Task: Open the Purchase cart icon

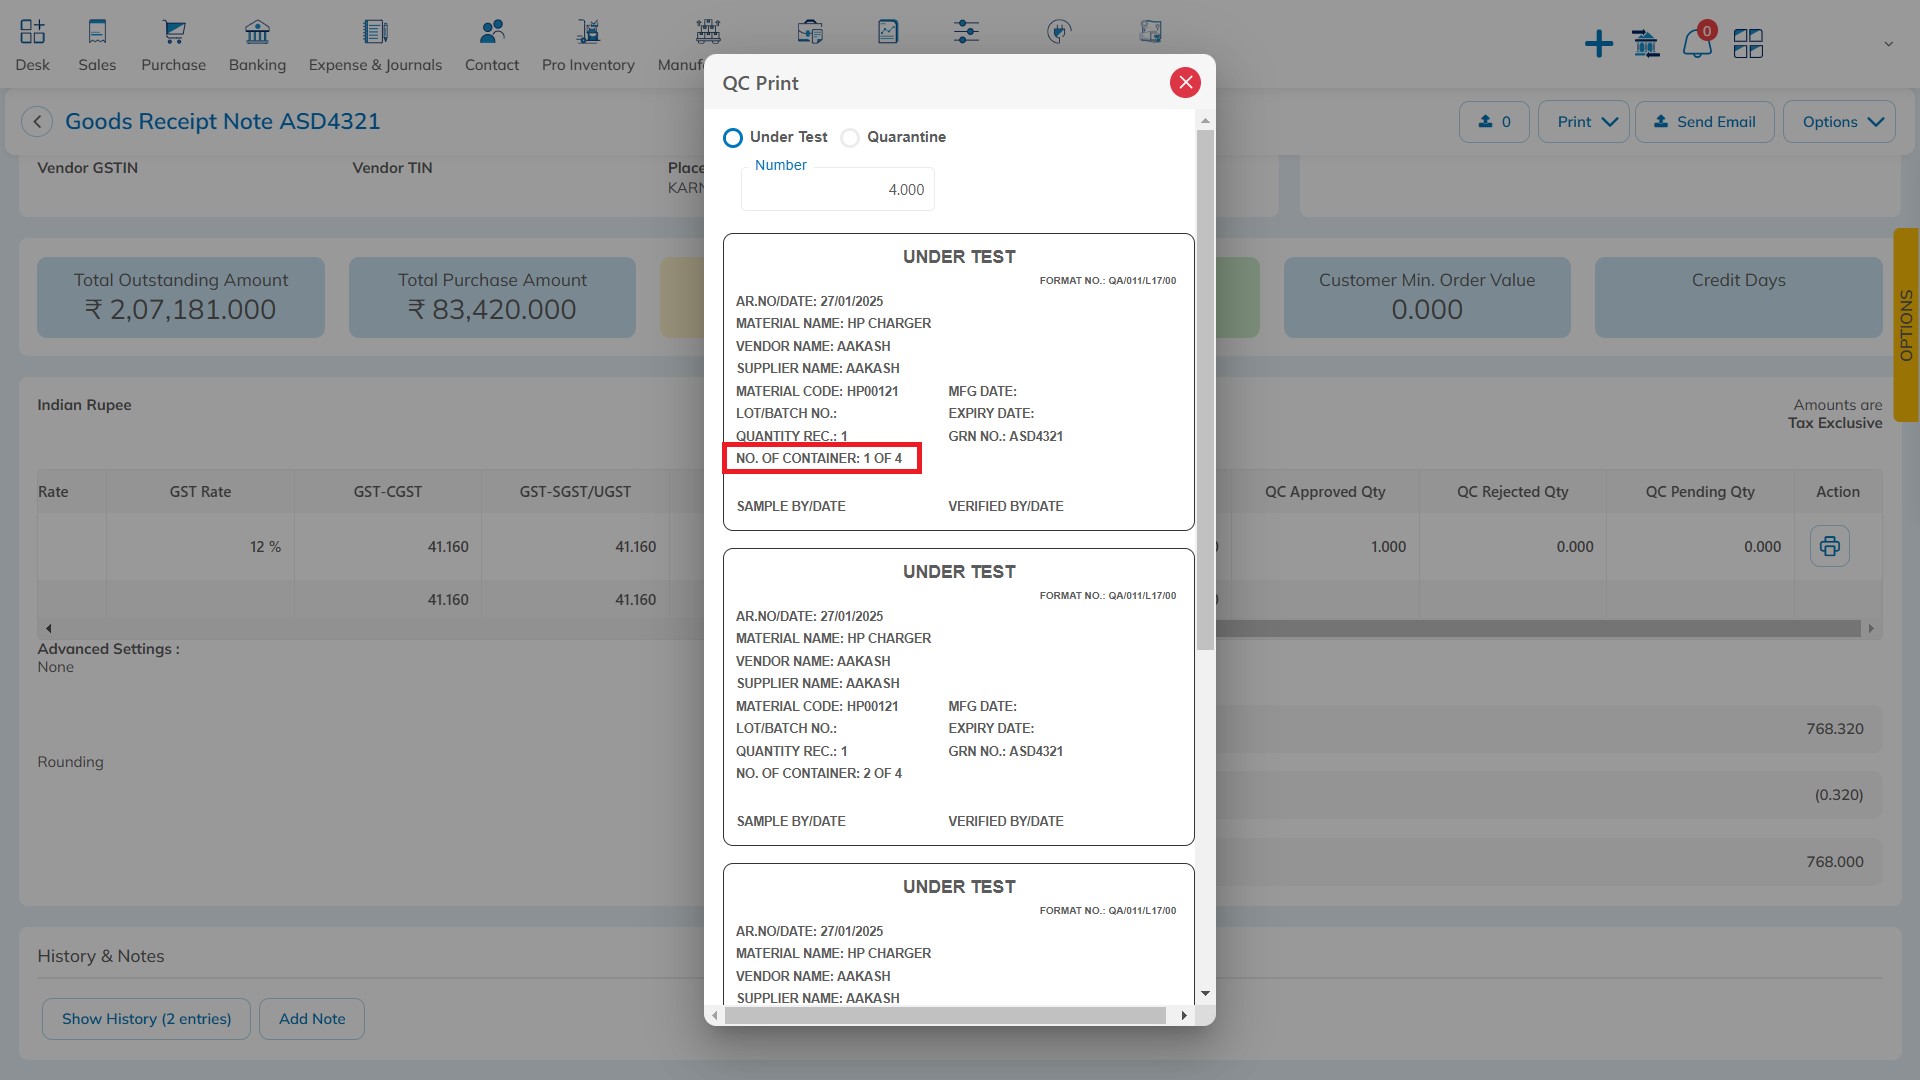Action: click(174, 32)
